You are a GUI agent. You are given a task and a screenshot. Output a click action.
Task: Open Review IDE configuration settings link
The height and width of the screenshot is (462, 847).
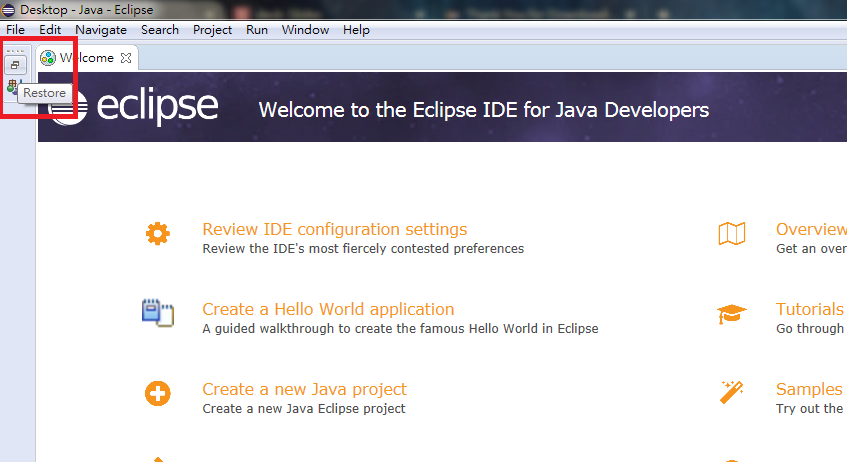click(x=334, y=229)
